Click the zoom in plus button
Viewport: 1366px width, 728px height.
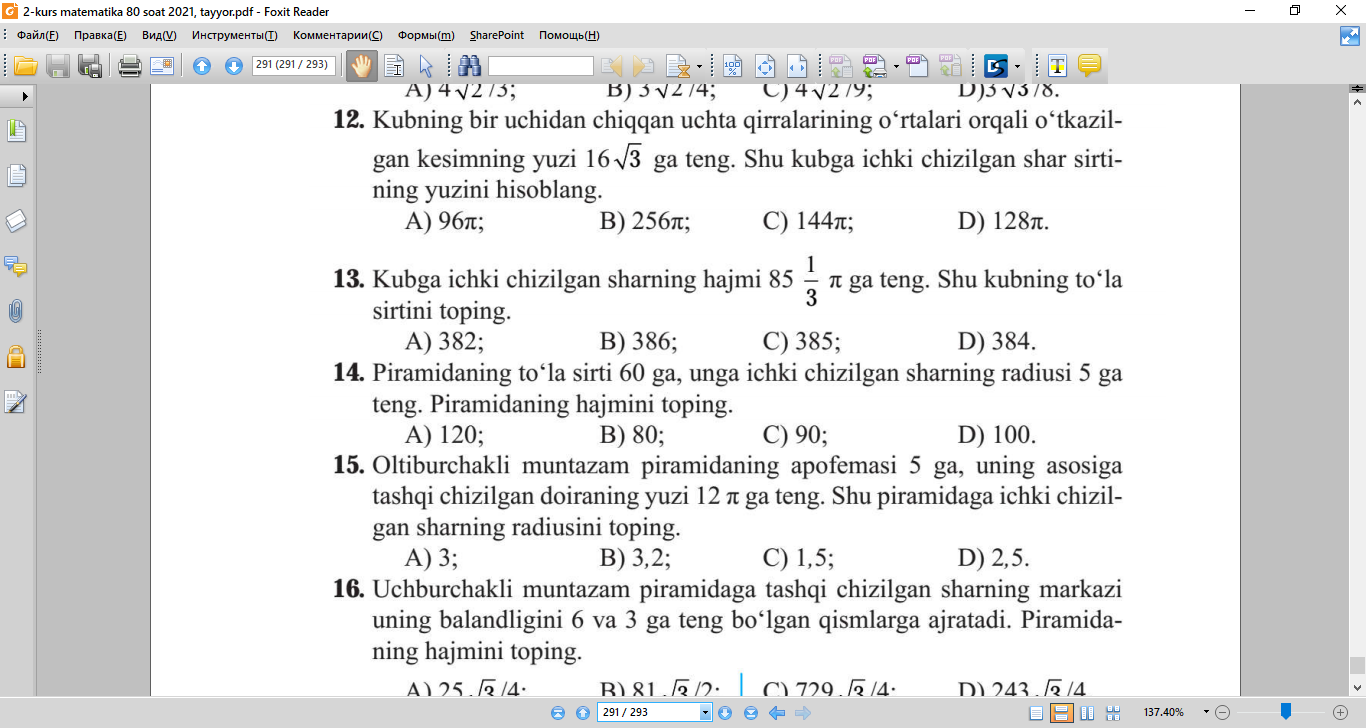tap(1340, 713)
